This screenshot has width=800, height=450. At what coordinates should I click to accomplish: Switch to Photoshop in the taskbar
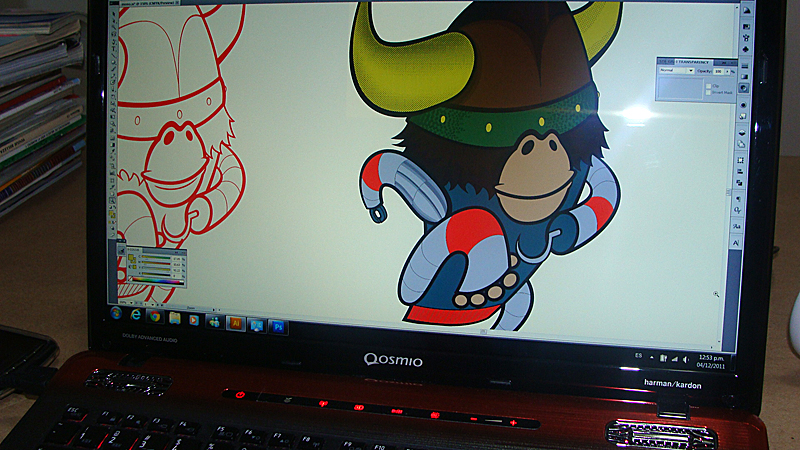tap(278, 327)
